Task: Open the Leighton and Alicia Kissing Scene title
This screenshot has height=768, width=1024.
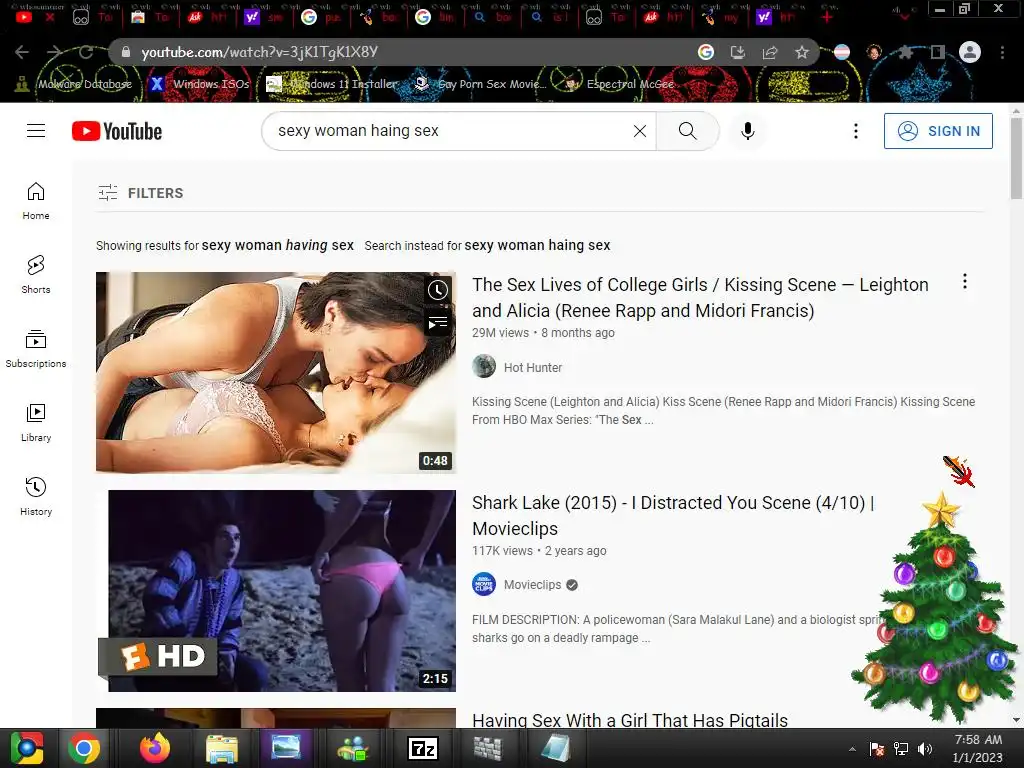Action: 700,298
